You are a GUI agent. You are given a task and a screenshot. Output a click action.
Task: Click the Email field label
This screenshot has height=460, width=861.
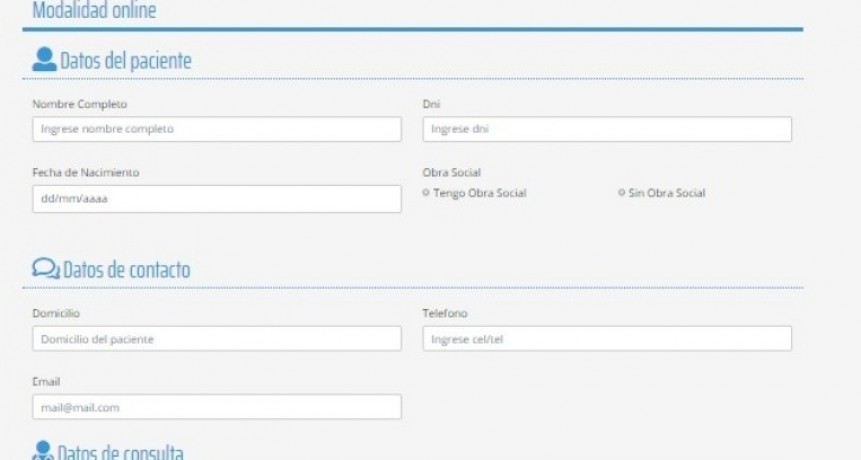coord(47,381)
